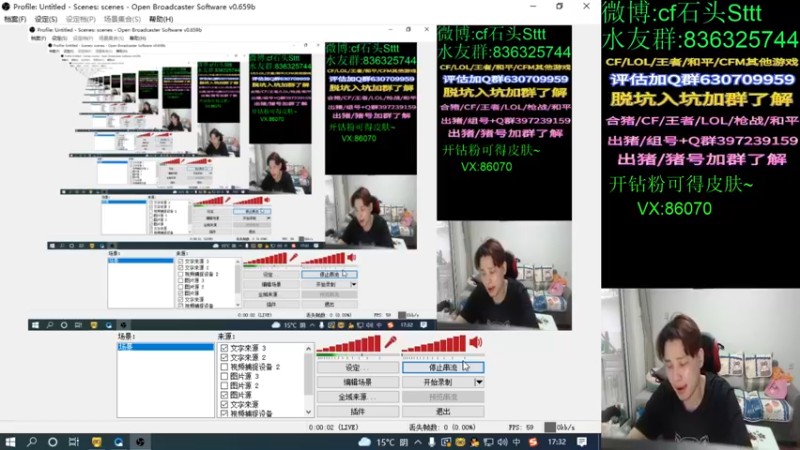Open the weather cloud 15°C widget

(x=383, y=442)
